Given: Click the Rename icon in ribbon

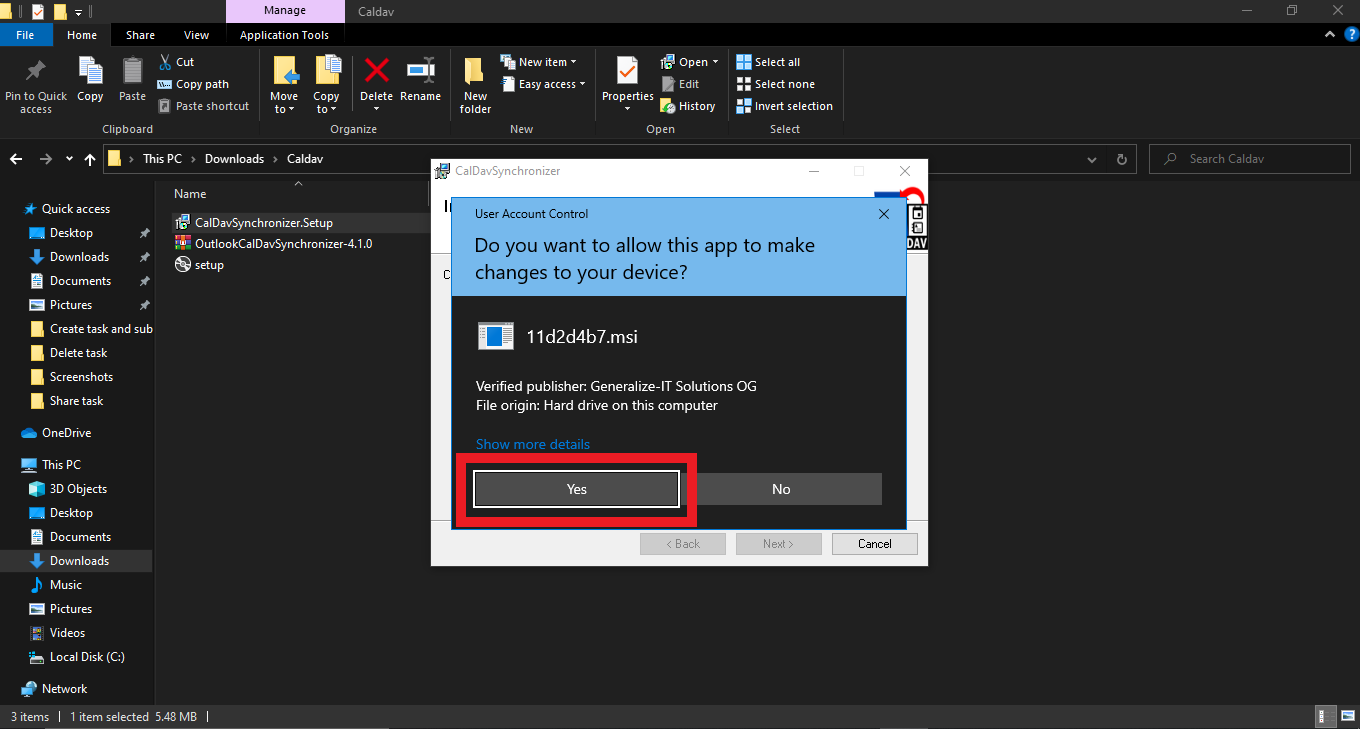Looking at the screenshot, I should tap(420, 72).
